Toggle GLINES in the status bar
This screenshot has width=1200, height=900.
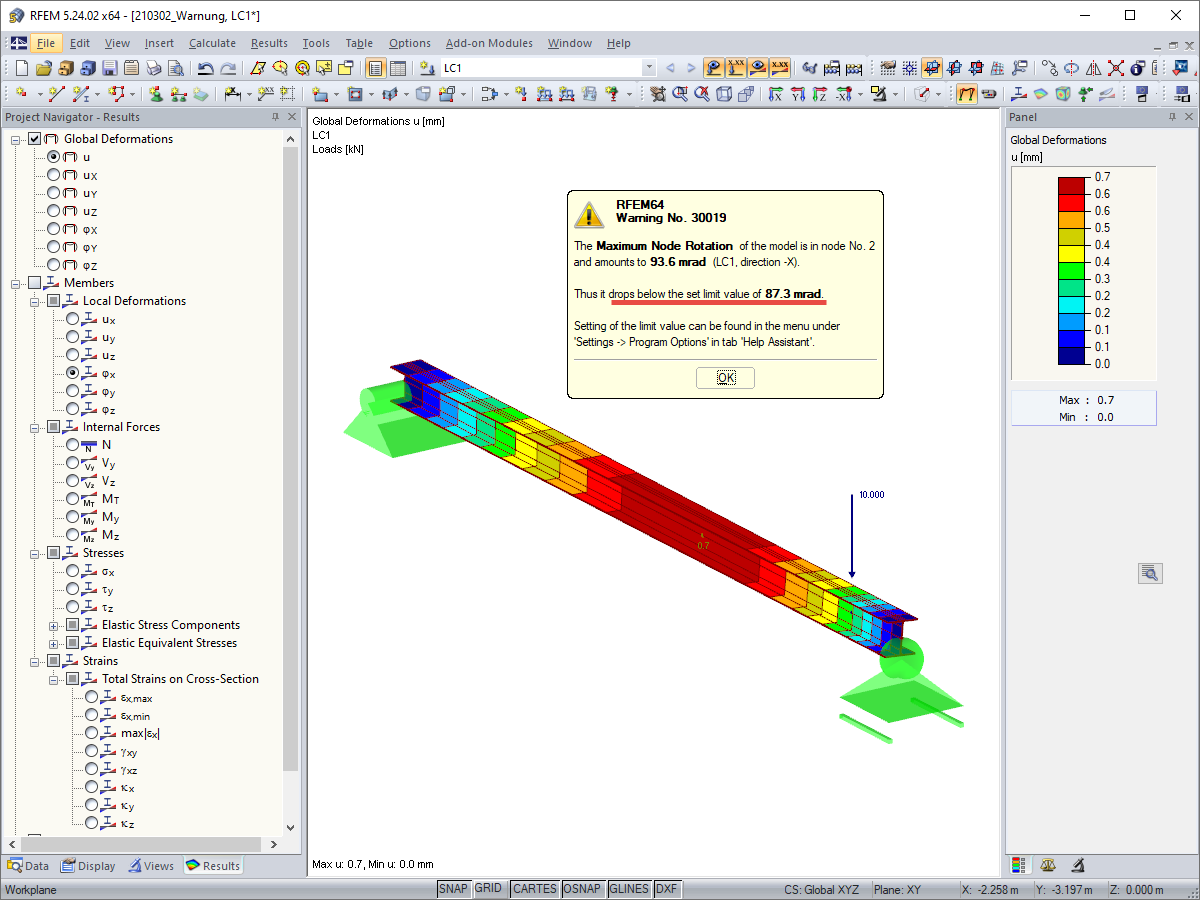click(x=629, y=889)
